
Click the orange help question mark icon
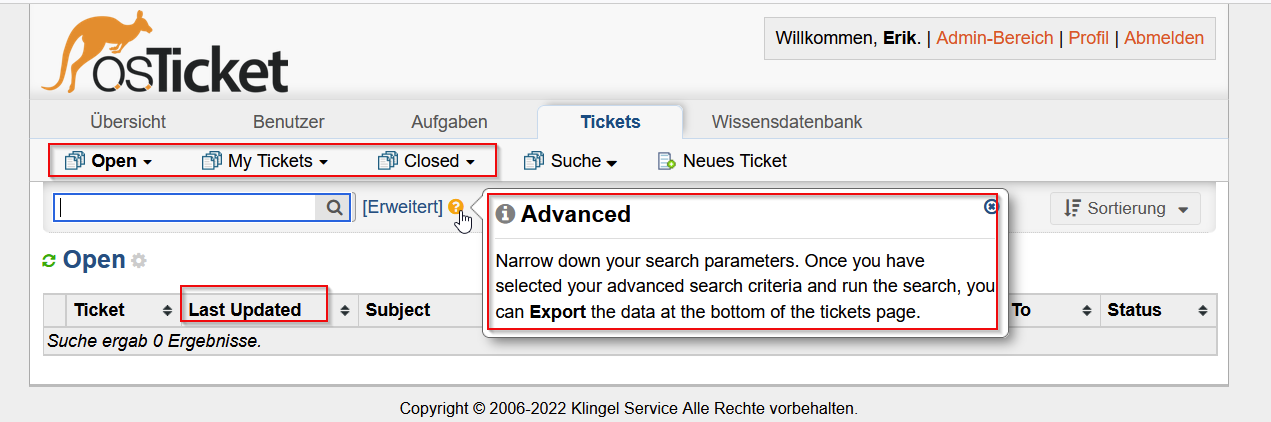coord(456,207)
